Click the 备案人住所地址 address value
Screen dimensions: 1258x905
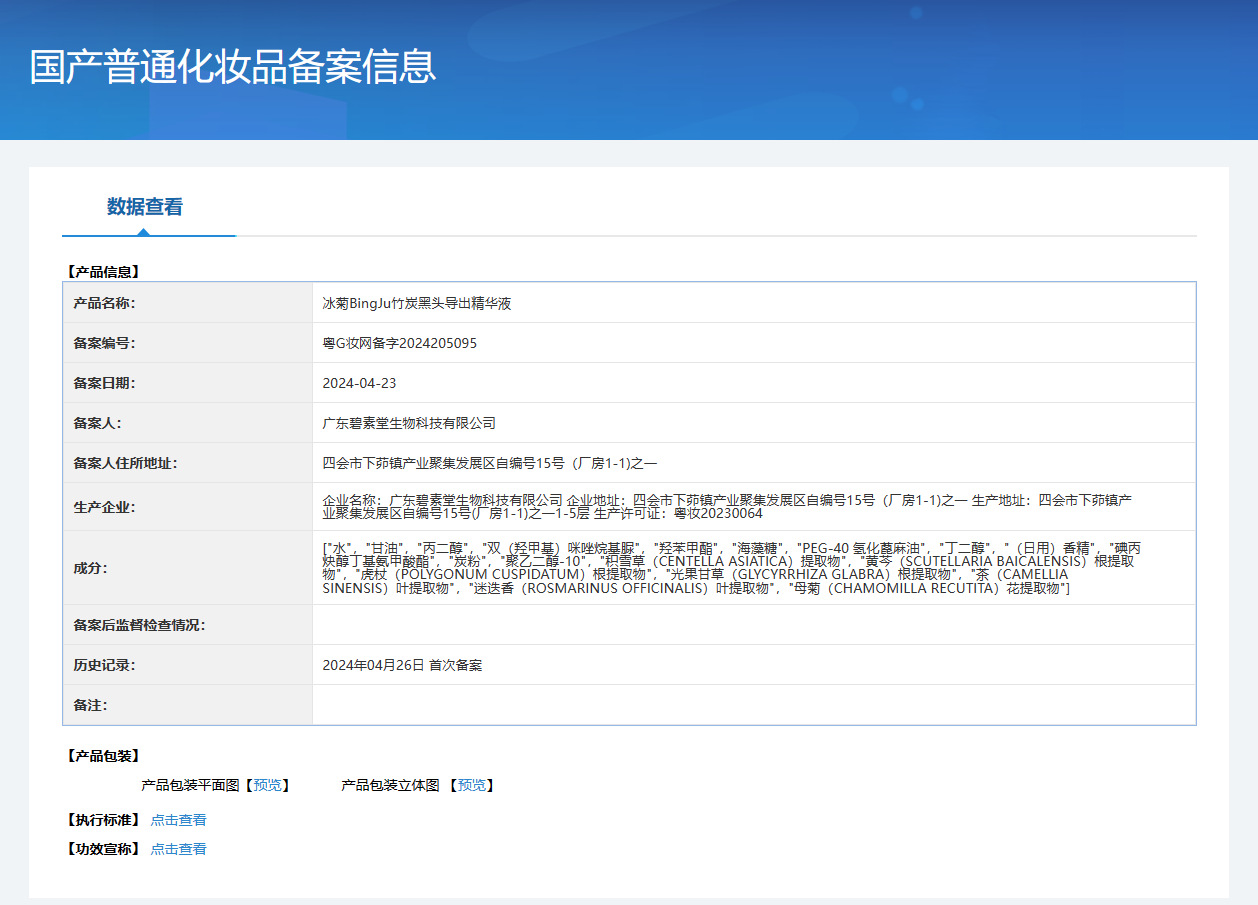click(489, 463)
